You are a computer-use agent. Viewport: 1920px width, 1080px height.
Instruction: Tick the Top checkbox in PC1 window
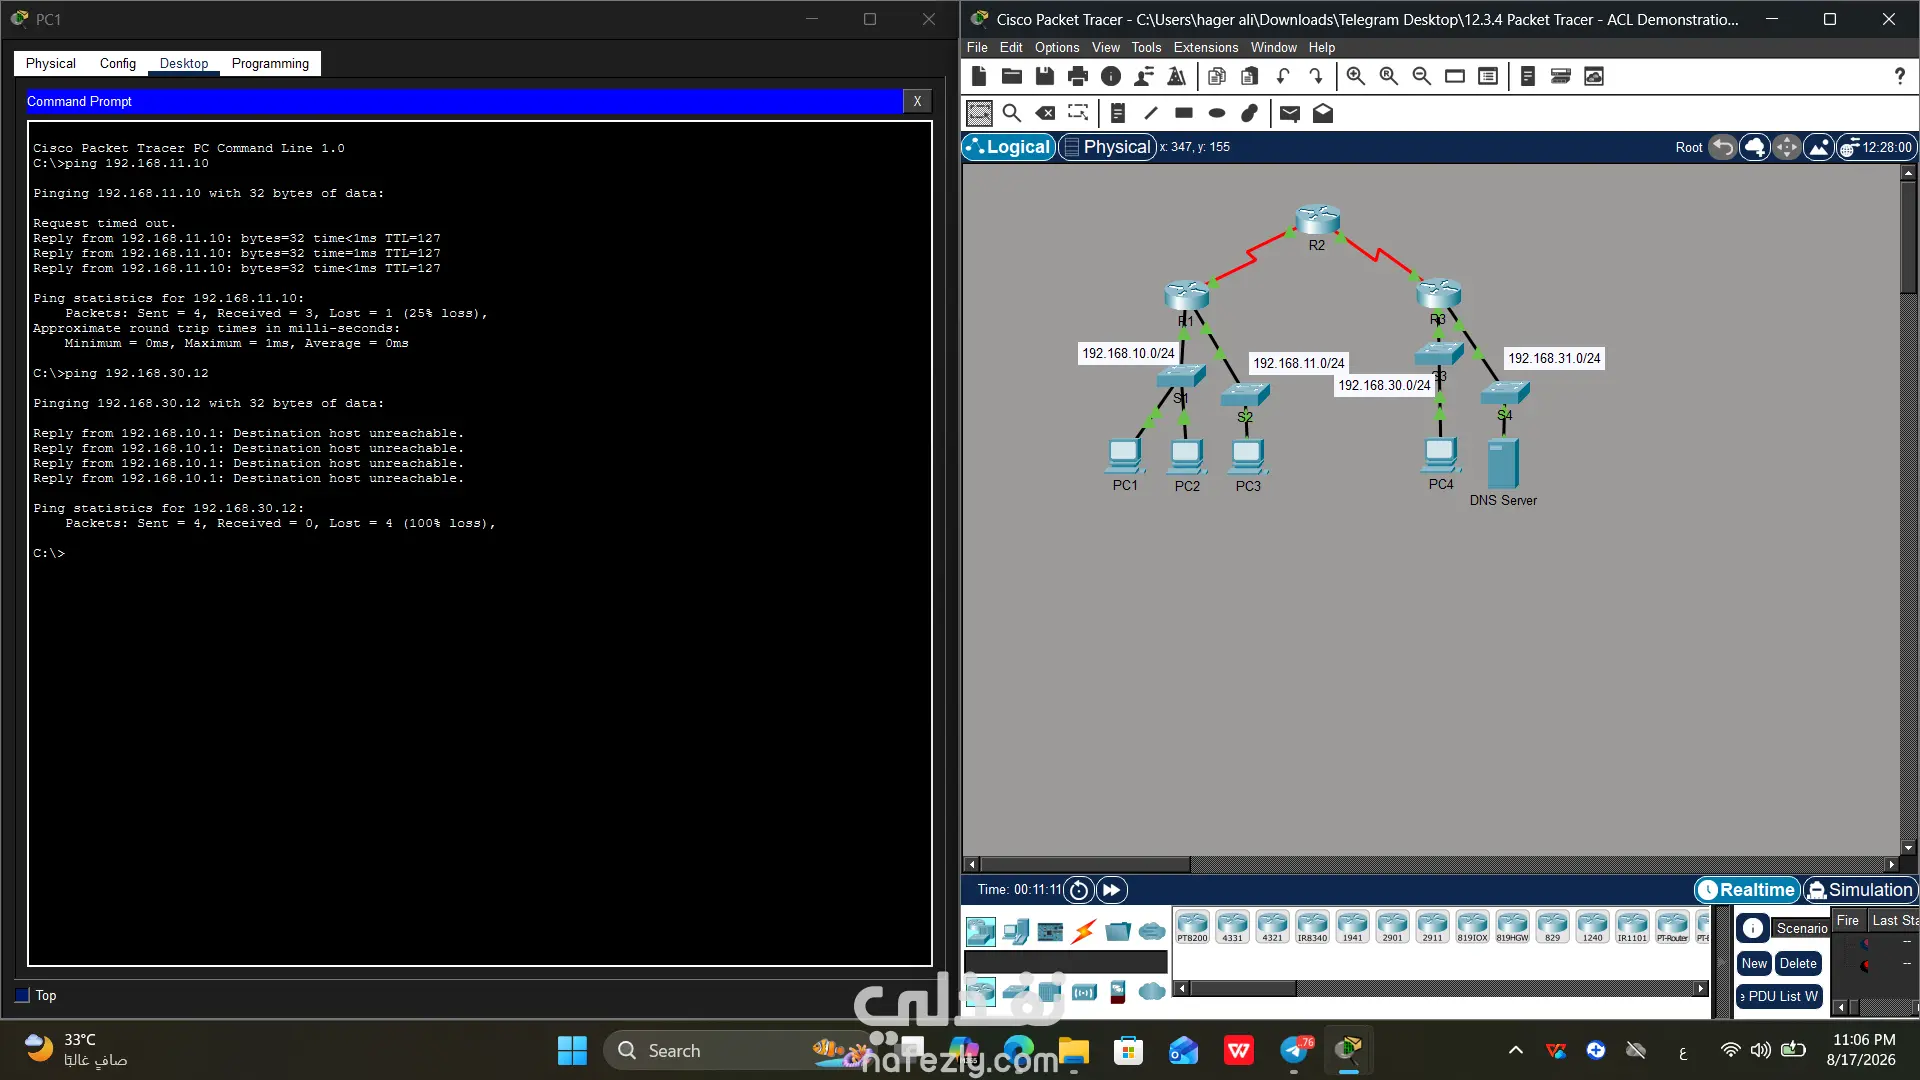coord(23,995)
